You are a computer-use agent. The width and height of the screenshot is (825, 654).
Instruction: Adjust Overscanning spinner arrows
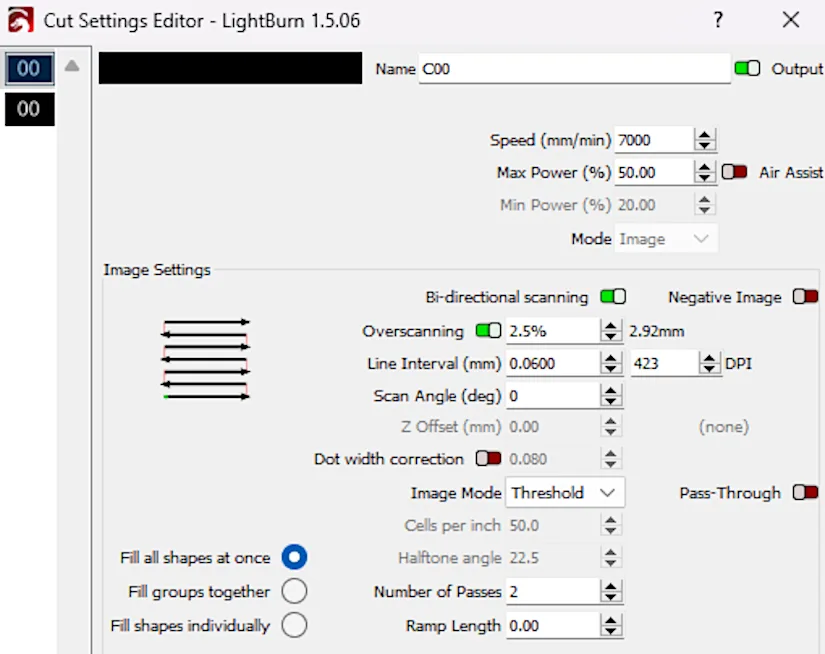pos(610,331)
